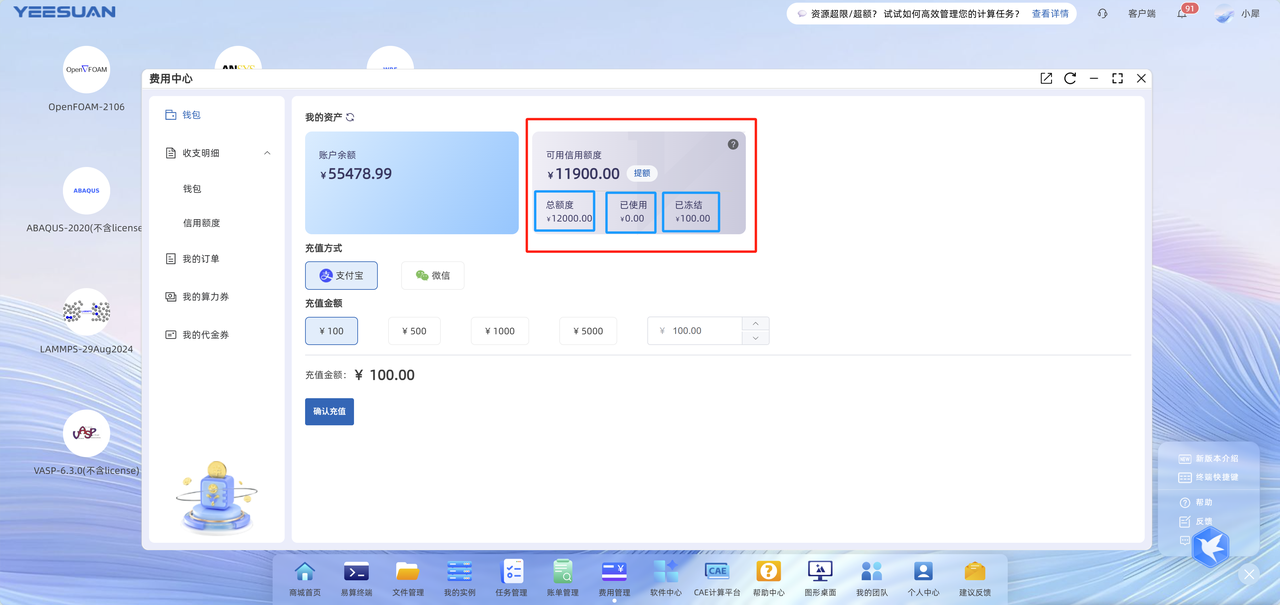Select 微信 as recharge method
Viewport: 1280px width, 605px height.
pos(433,275)
